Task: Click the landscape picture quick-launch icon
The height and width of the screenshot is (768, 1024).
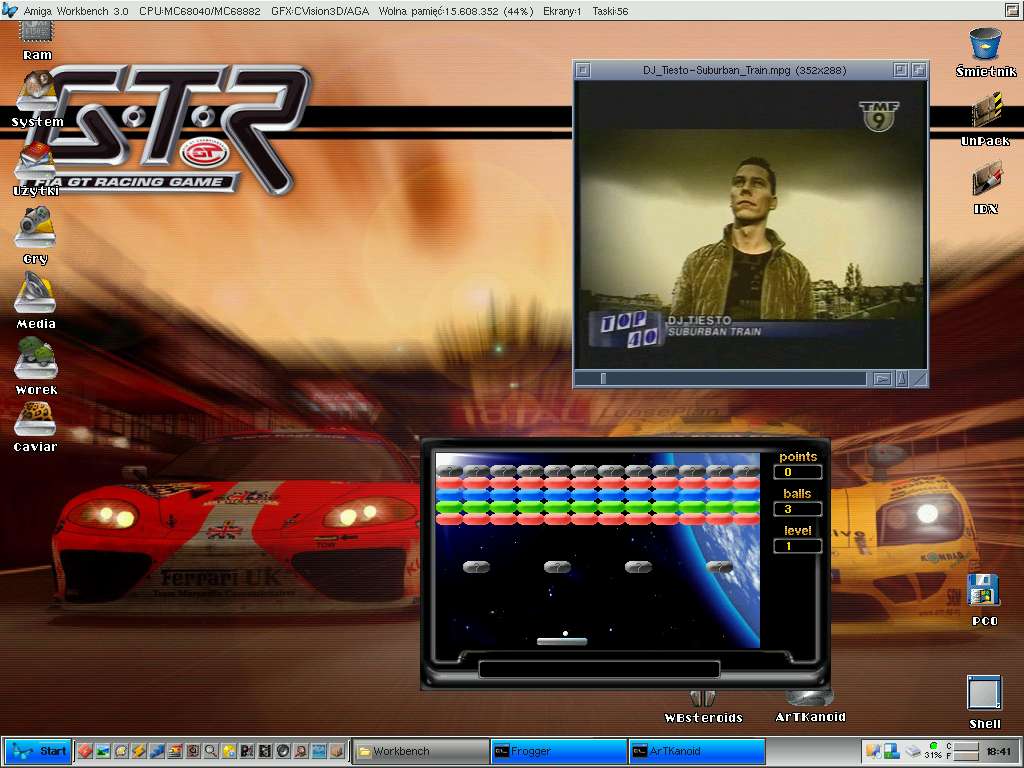Action: pos(103,751)
